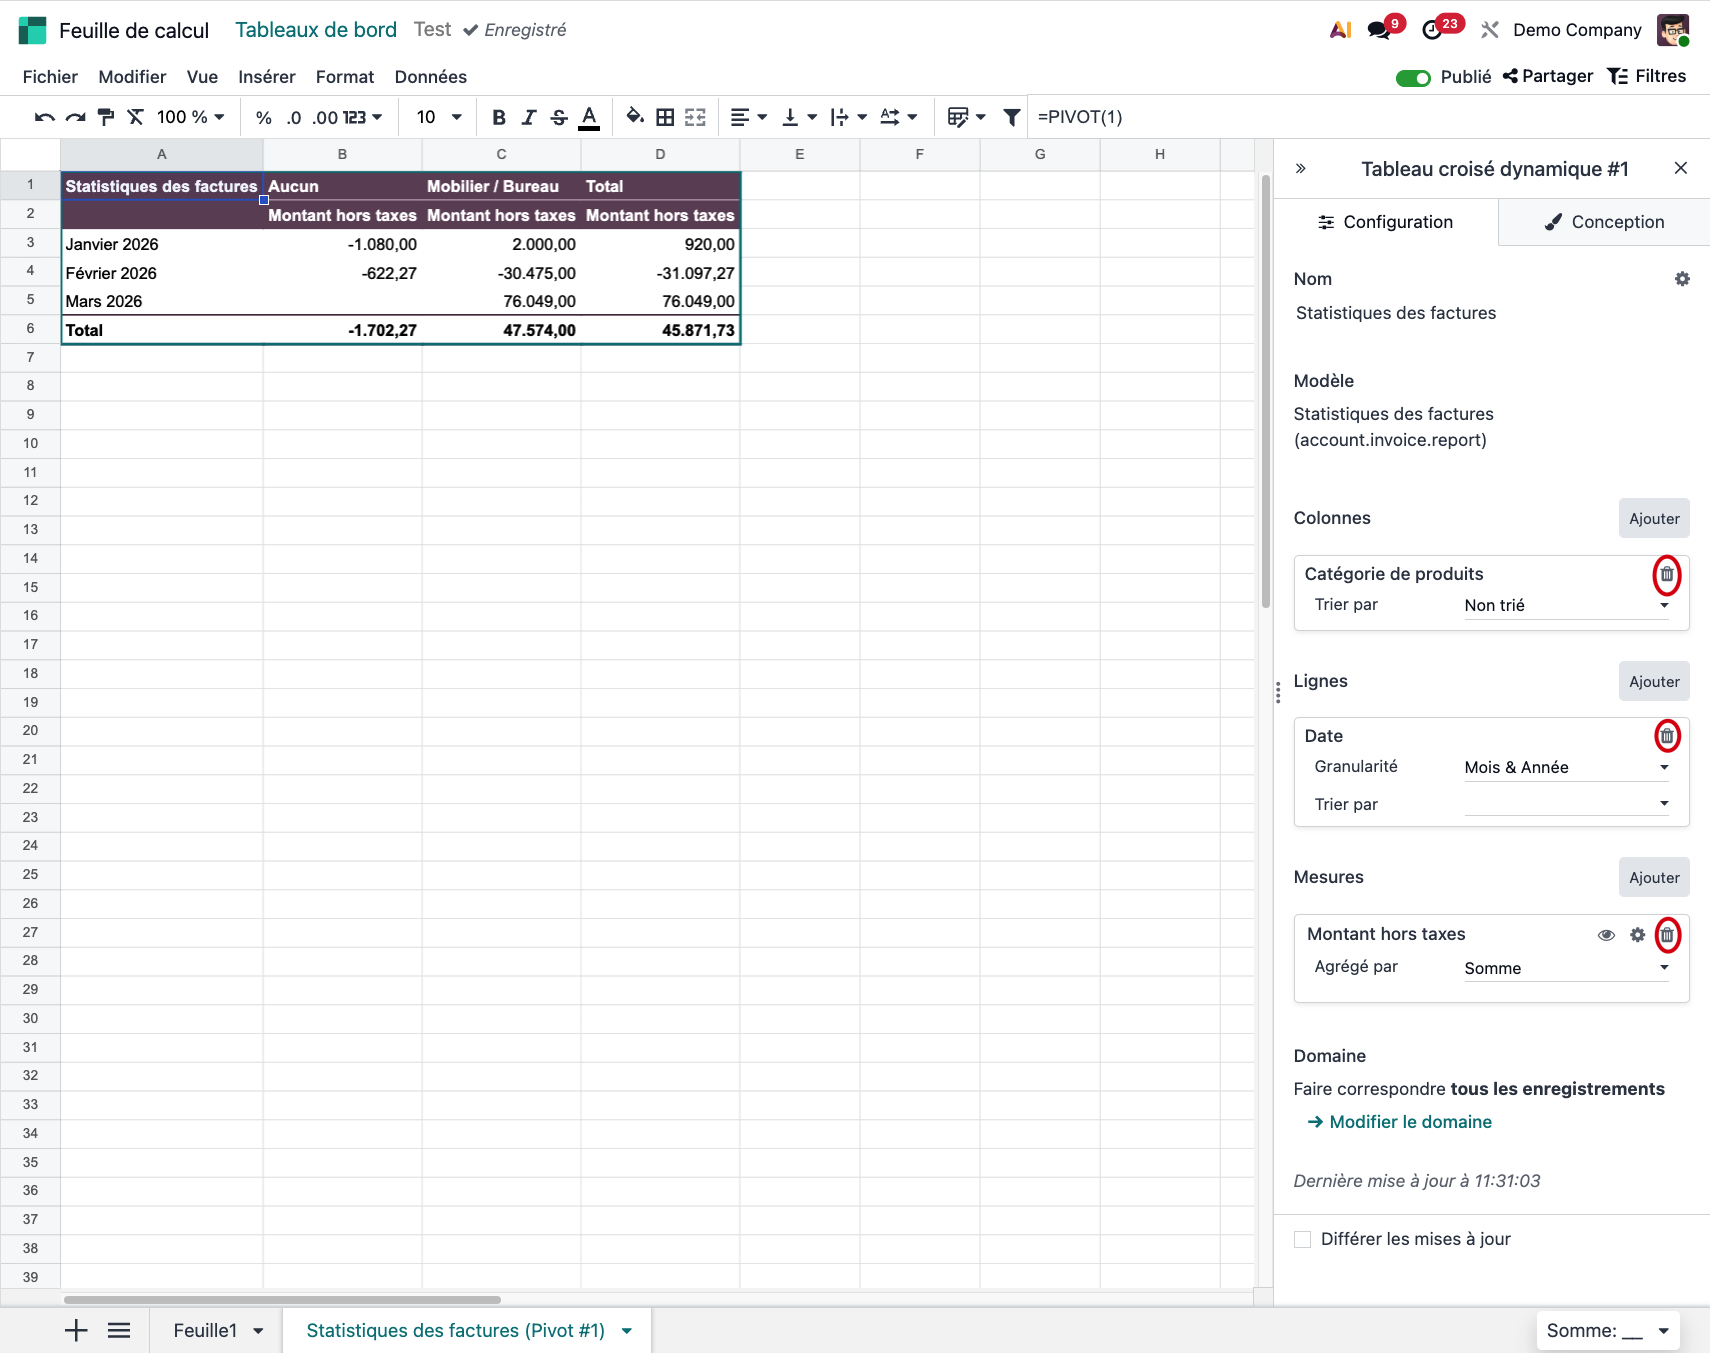Image resolution: width=1710 pixels, height=1353 pixels.
Task: Toggle the Publié switch
Action: [x=1413, y=78]
